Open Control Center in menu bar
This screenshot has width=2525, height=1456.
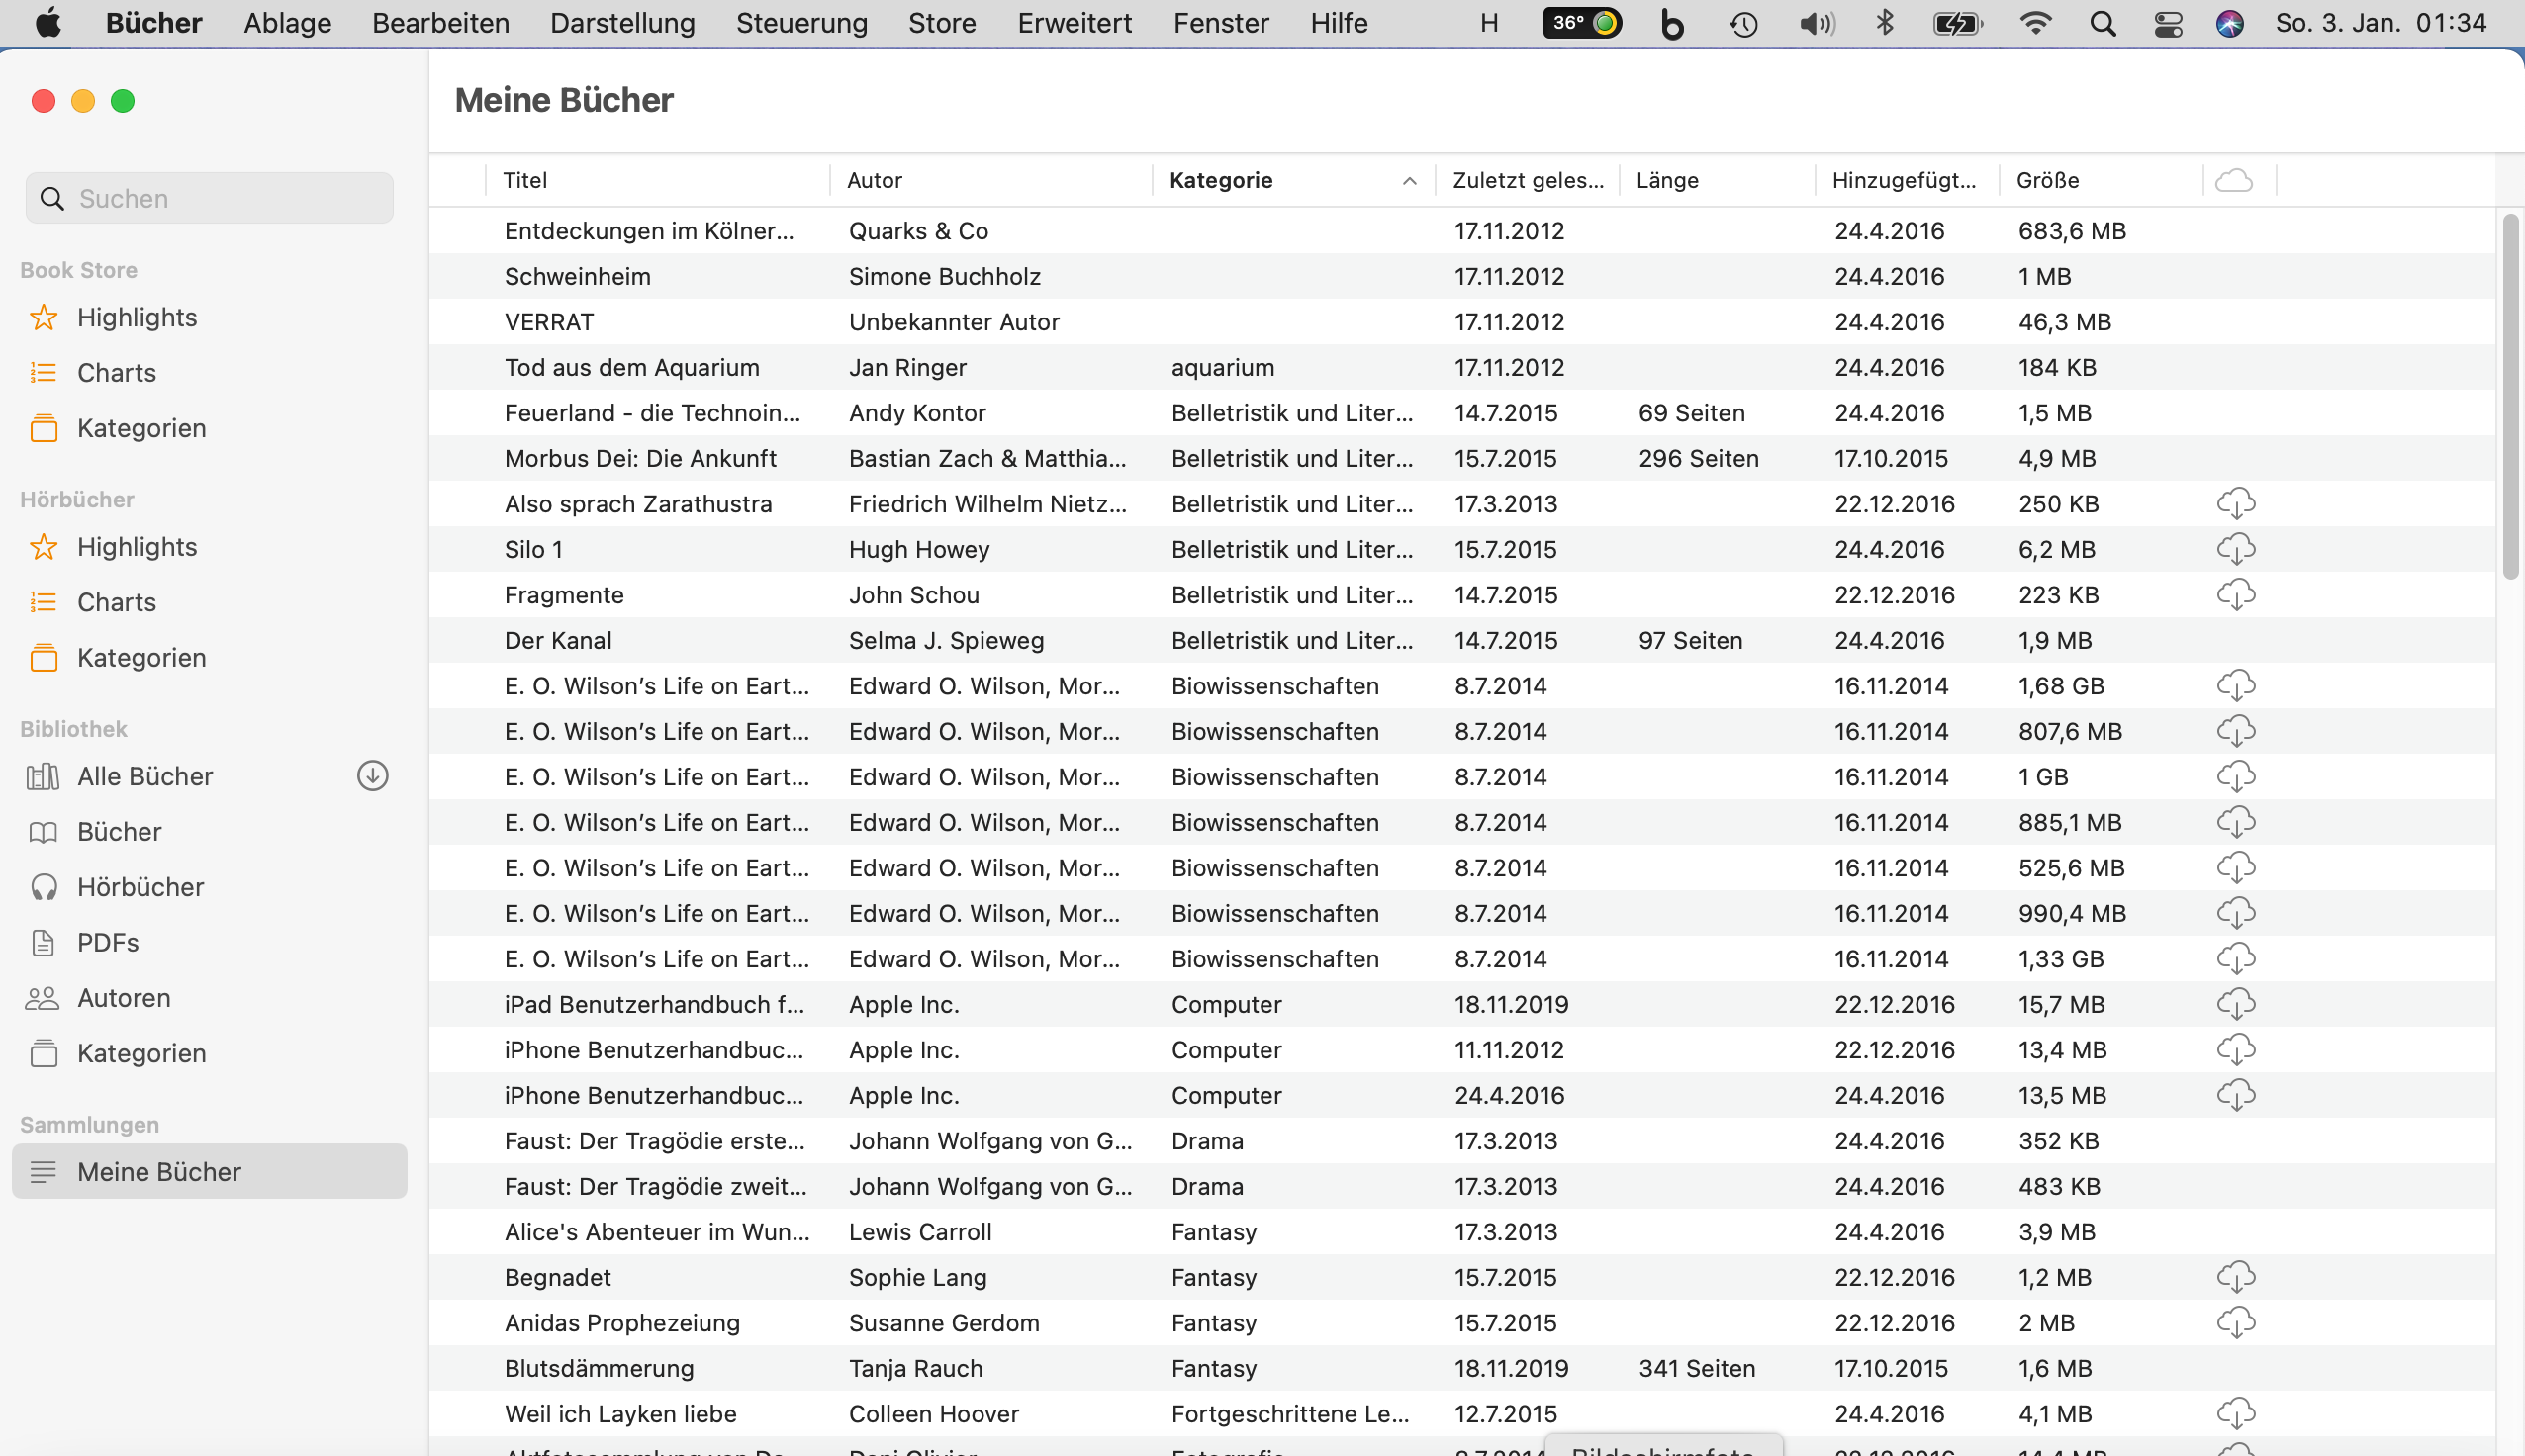pos(2167,23)
